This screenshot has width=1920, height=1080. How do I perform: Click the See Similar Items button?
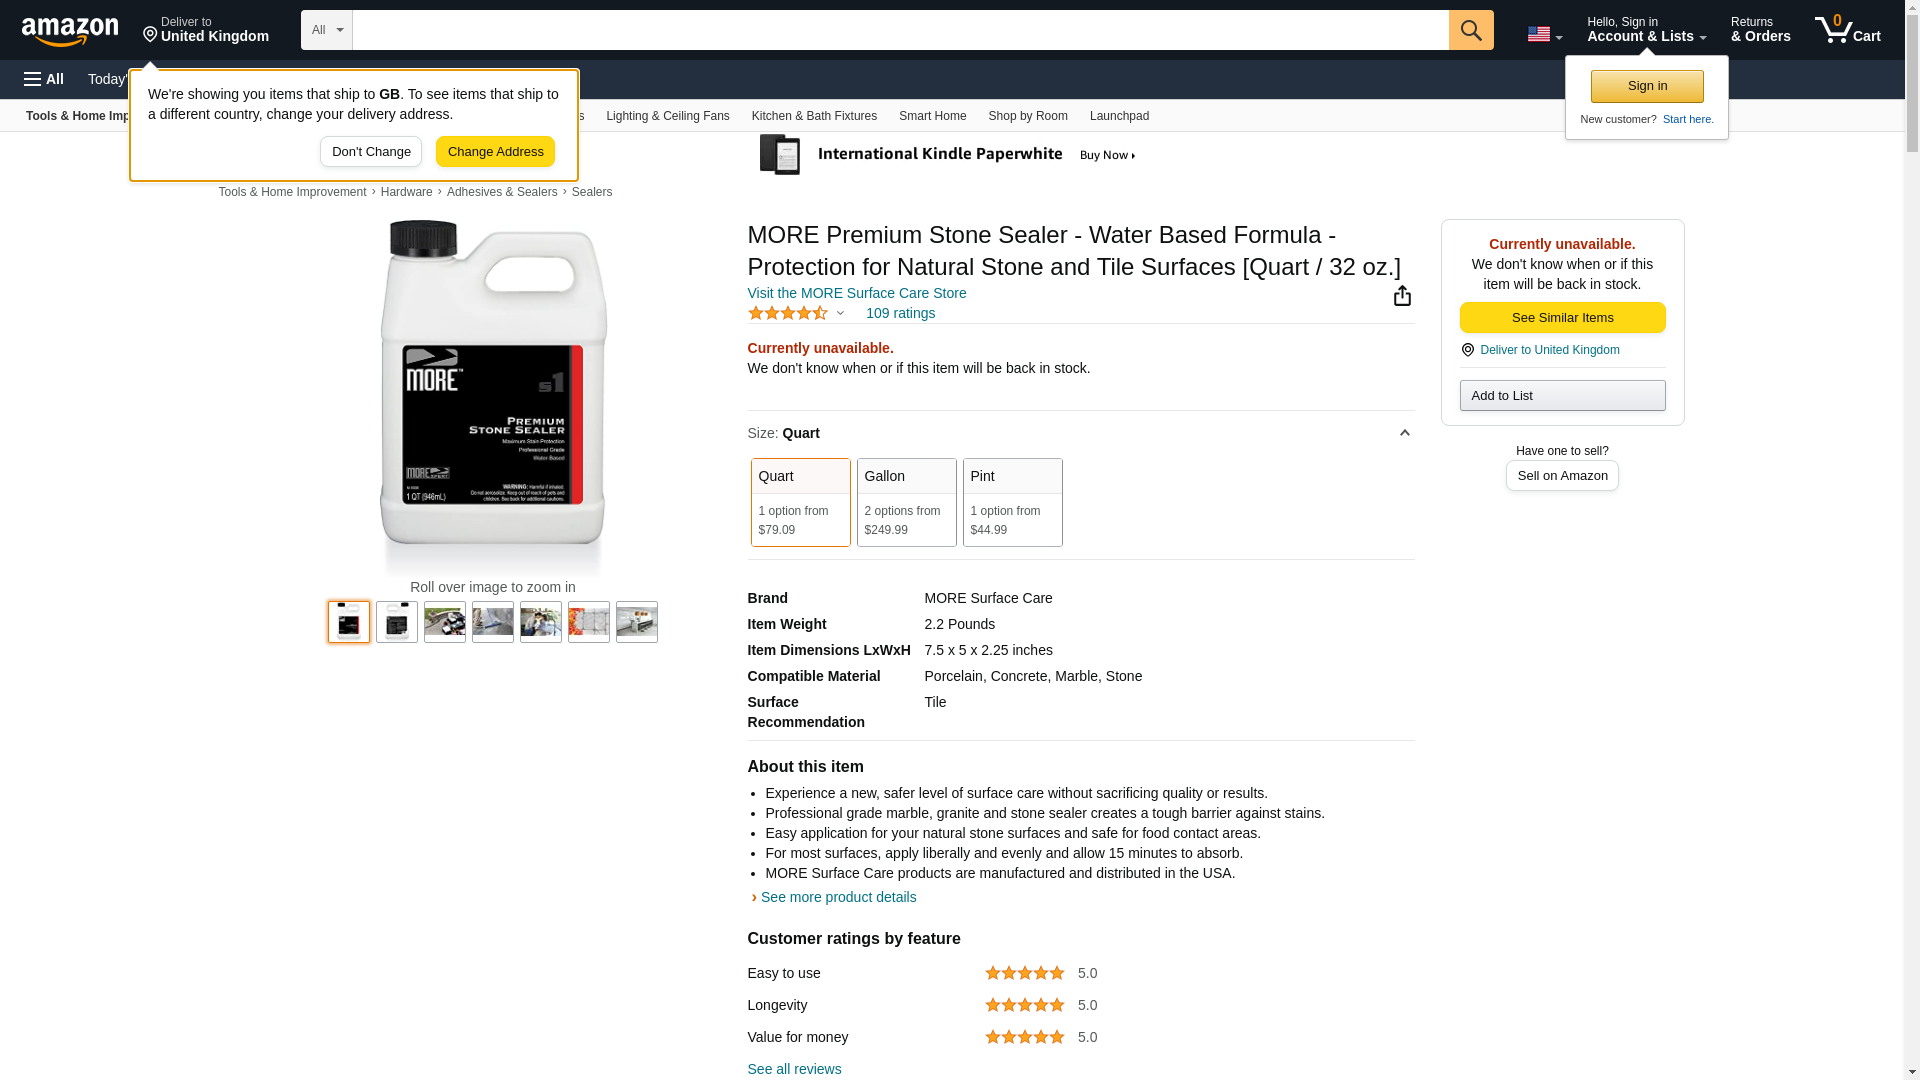click(1562, 318)
